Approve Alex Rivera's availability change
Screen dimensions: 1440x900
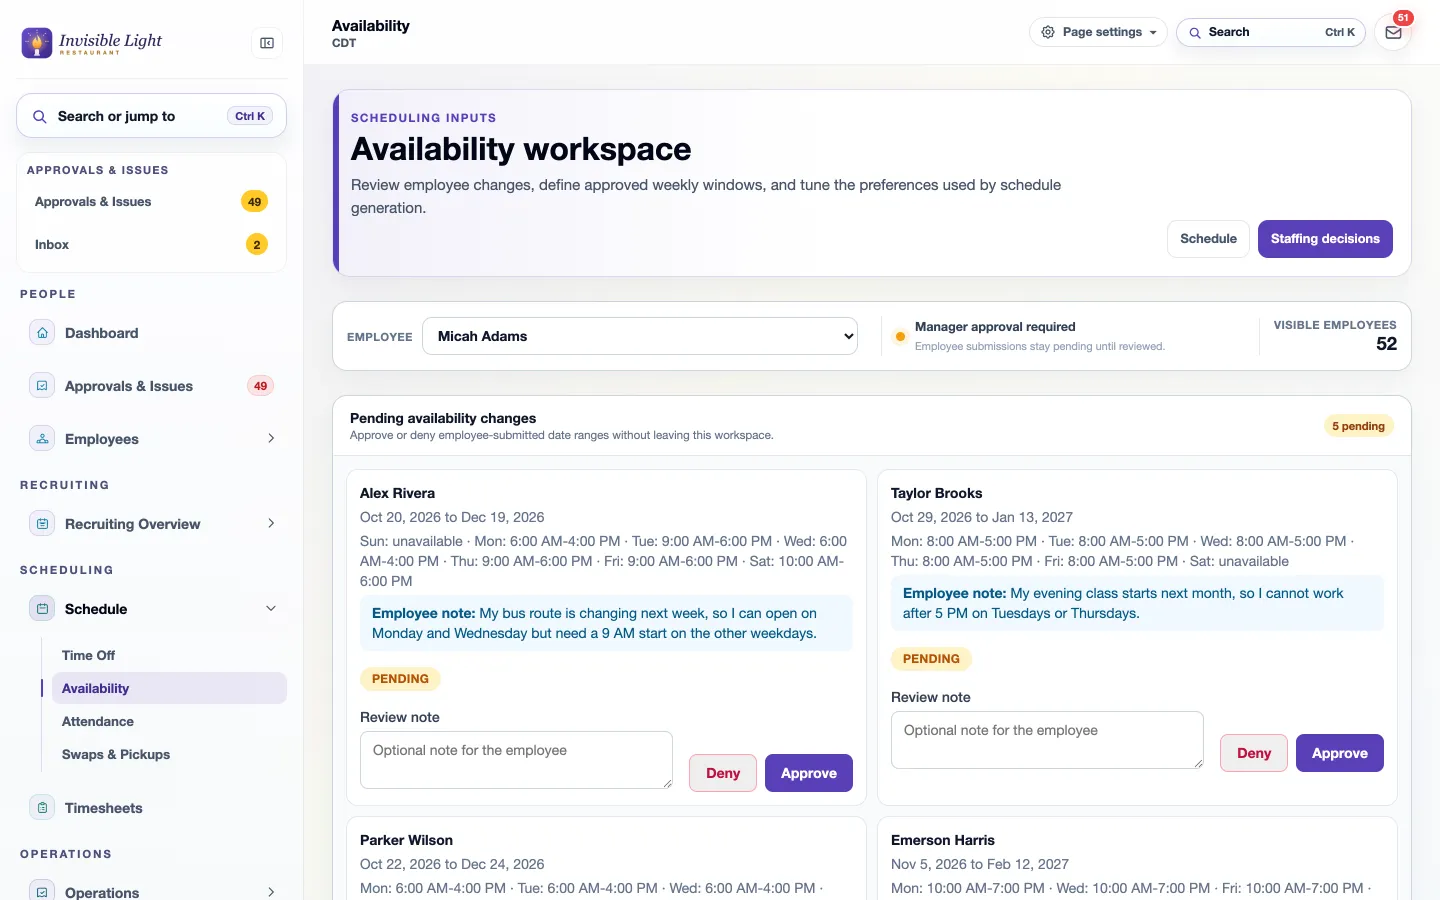point(809,773)
